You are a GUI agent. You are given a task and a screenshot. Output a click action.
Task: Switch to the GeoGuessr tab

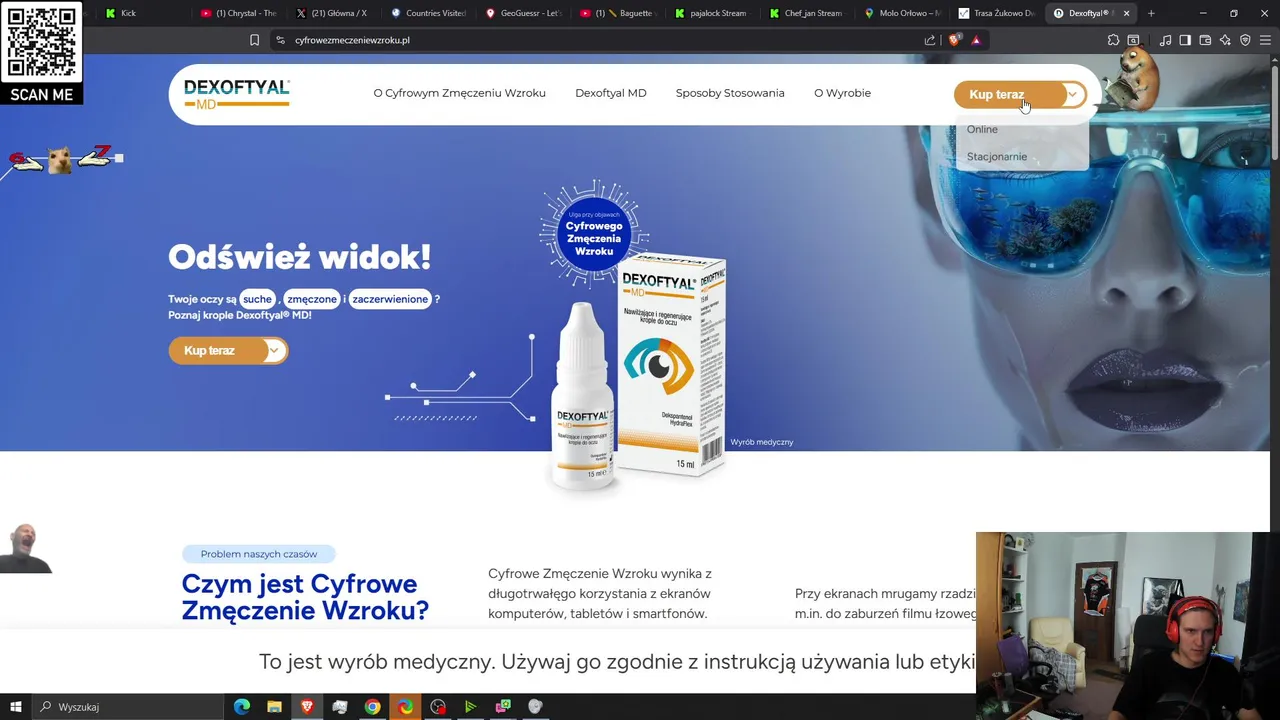tap(524, 13)
